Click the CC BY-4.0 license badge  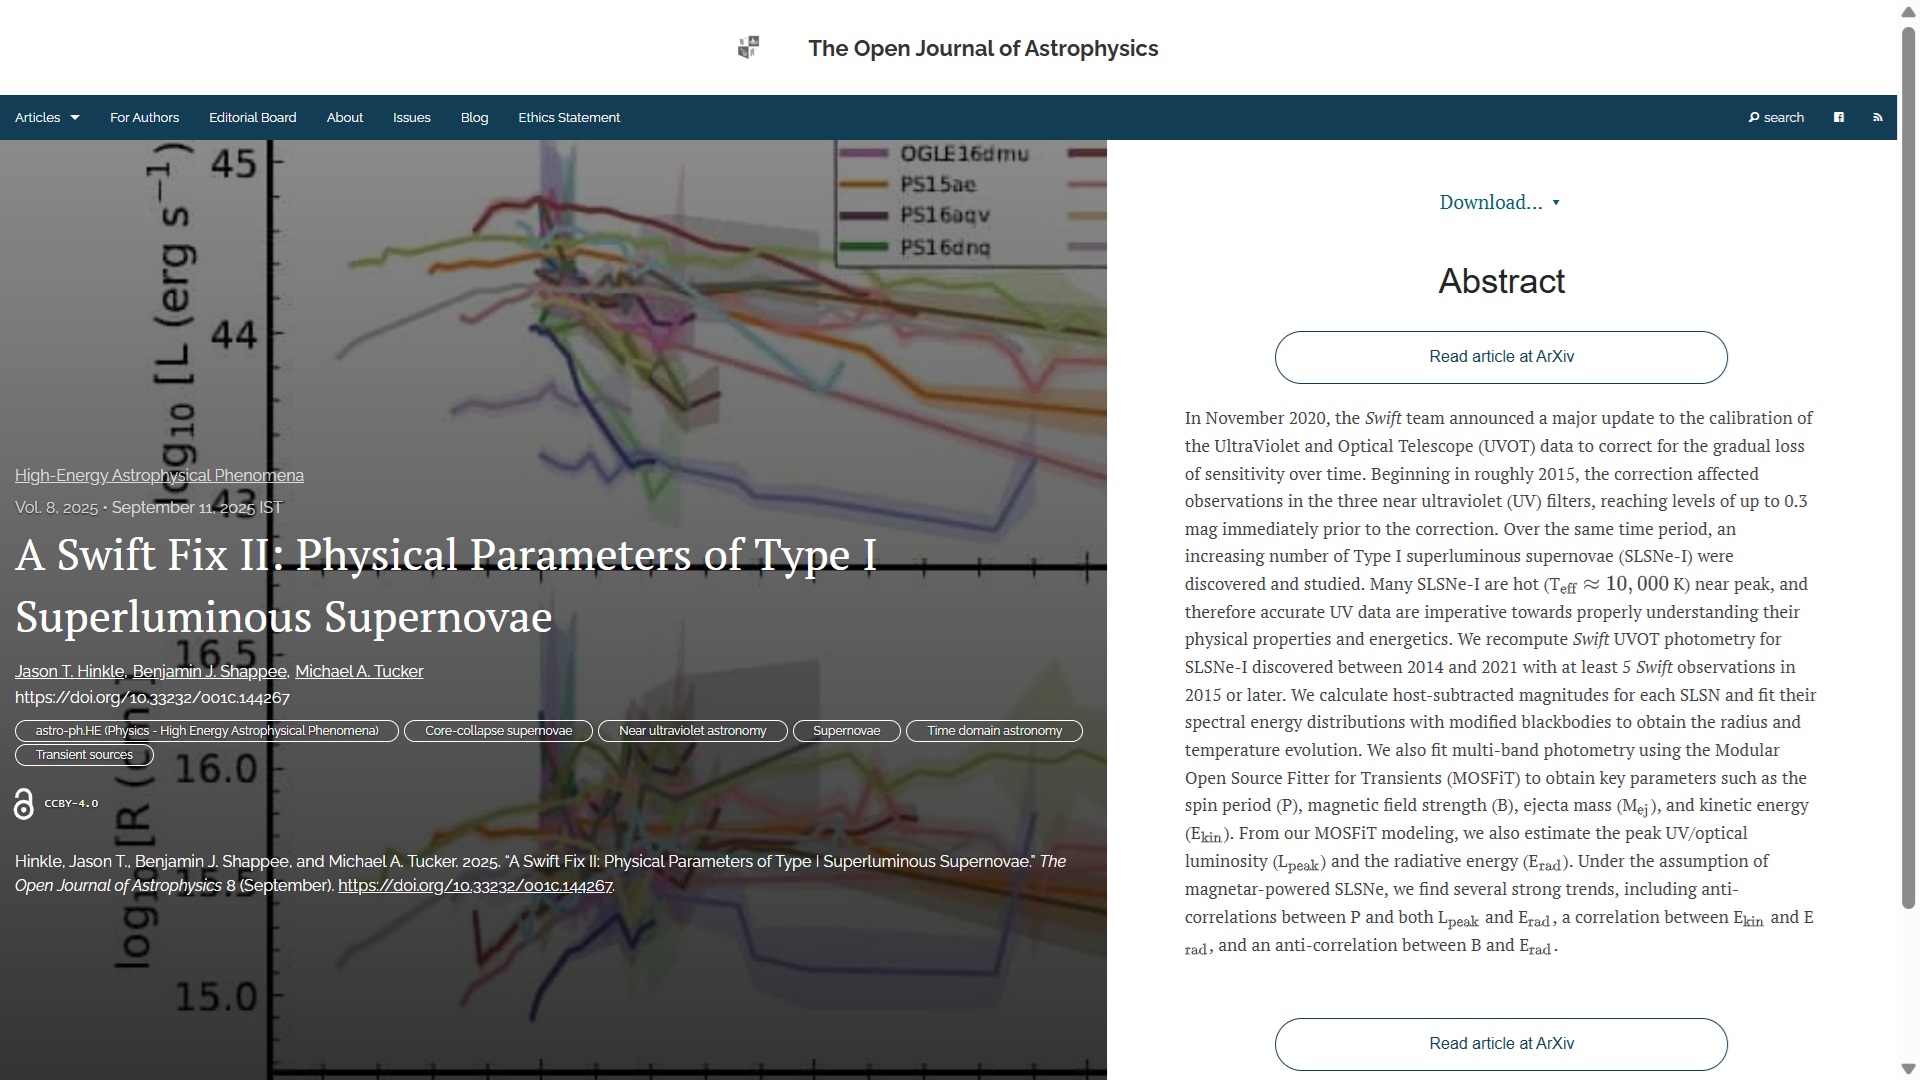(71, 804)
